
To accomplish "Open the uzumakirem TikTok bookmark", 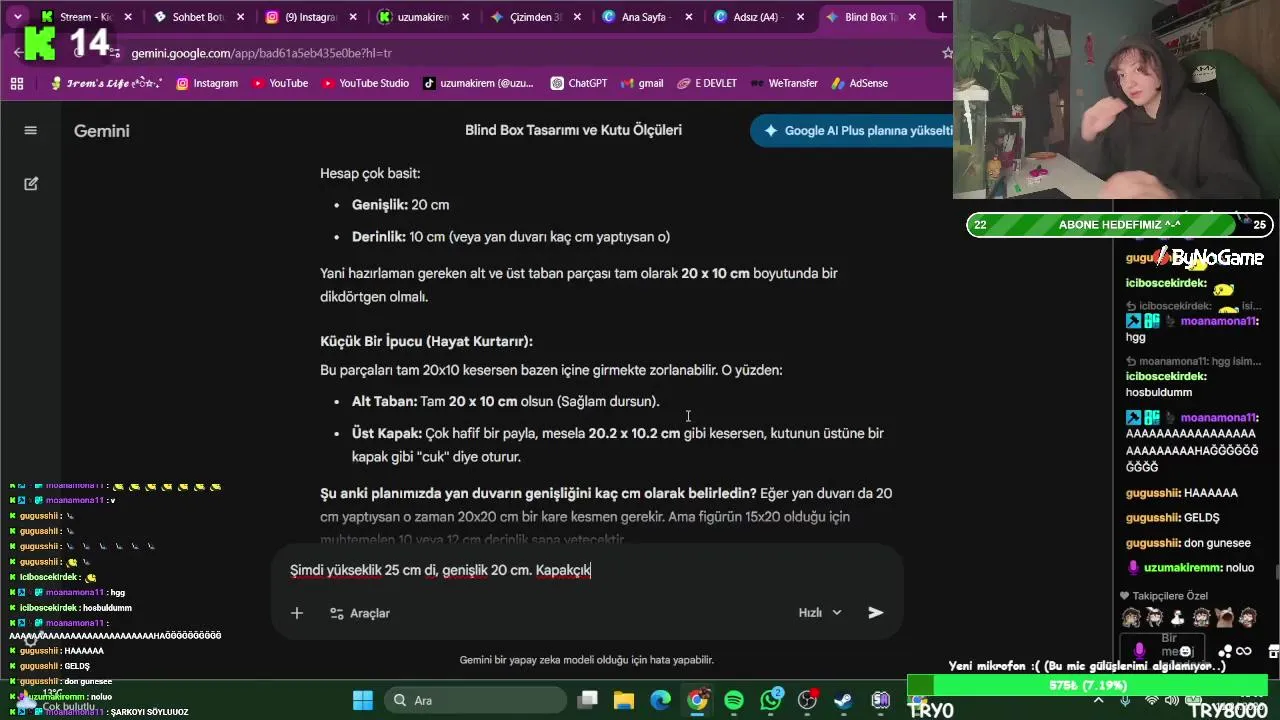I will [478, 84].
